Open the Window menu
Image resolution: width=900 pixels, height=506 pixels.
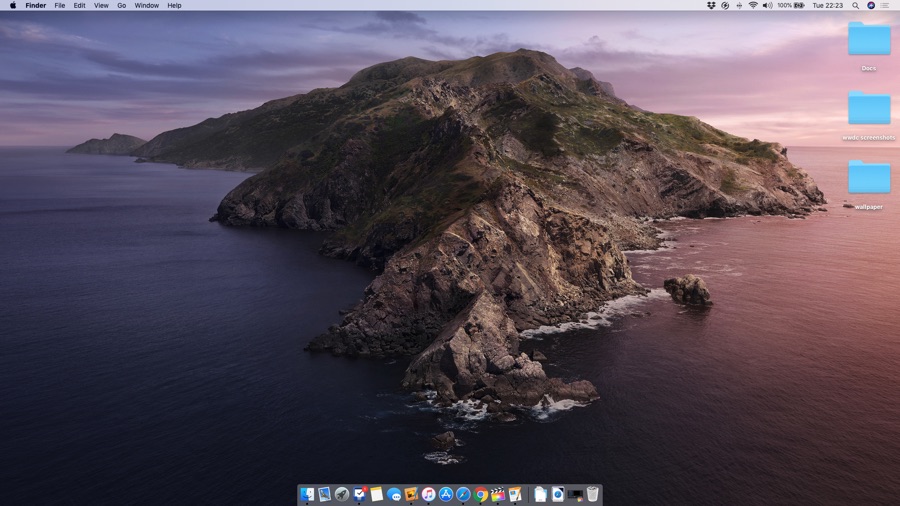pos(146,5)
